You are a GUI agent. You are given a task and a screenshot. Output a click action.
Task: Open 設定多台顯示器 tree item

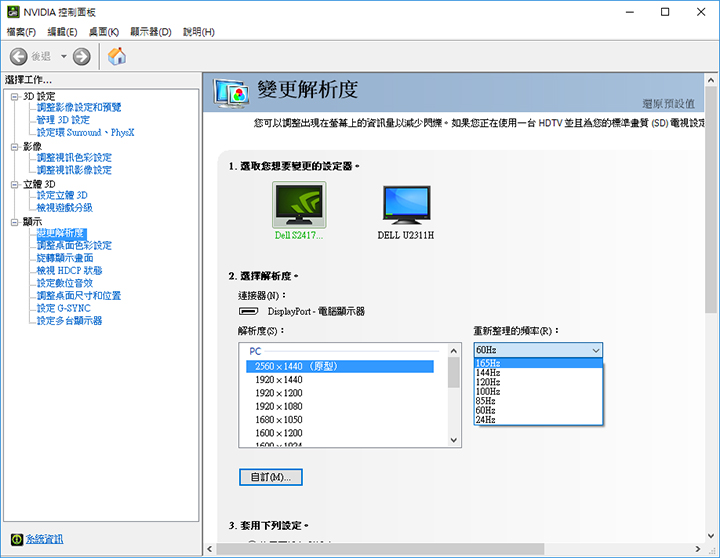click(x=69, y=321)
